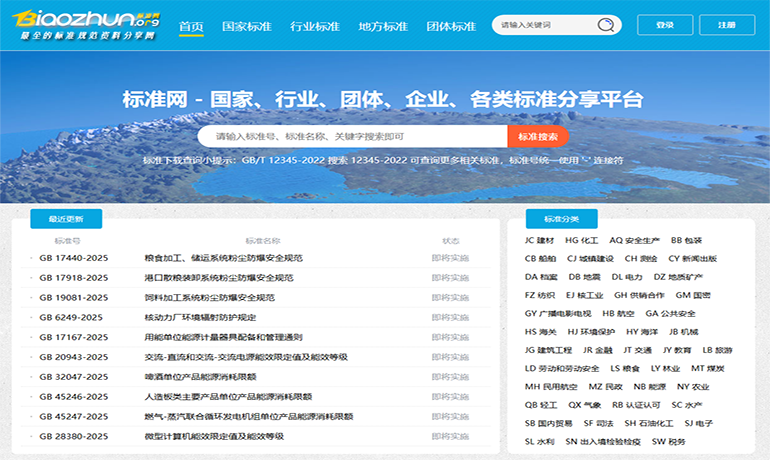This screenshot has height=460, width=770.
Task: Focus the main standard search input box
Action: point(352,136)
